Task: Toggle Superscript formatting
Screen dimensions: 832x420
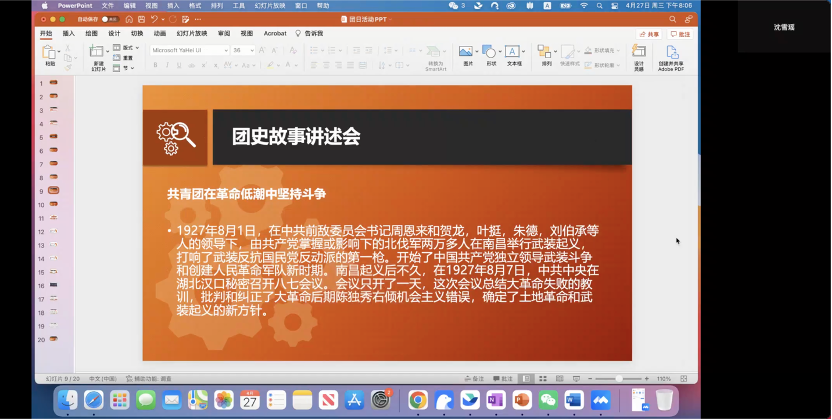Action: coord(204,65)
